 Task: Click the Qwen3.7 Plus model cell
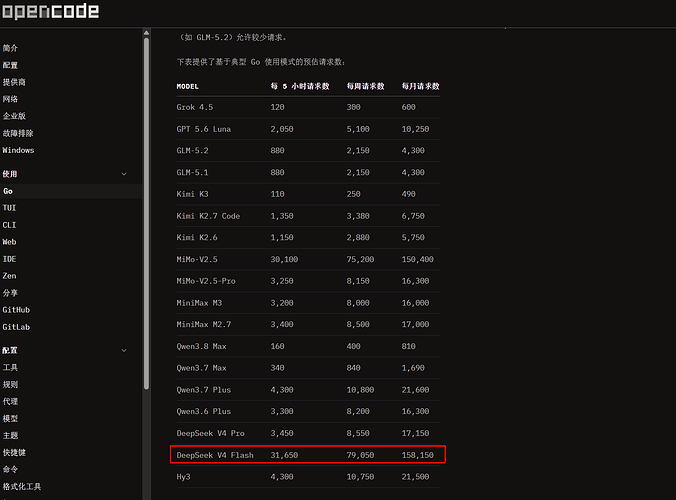[x=203, y=390]
